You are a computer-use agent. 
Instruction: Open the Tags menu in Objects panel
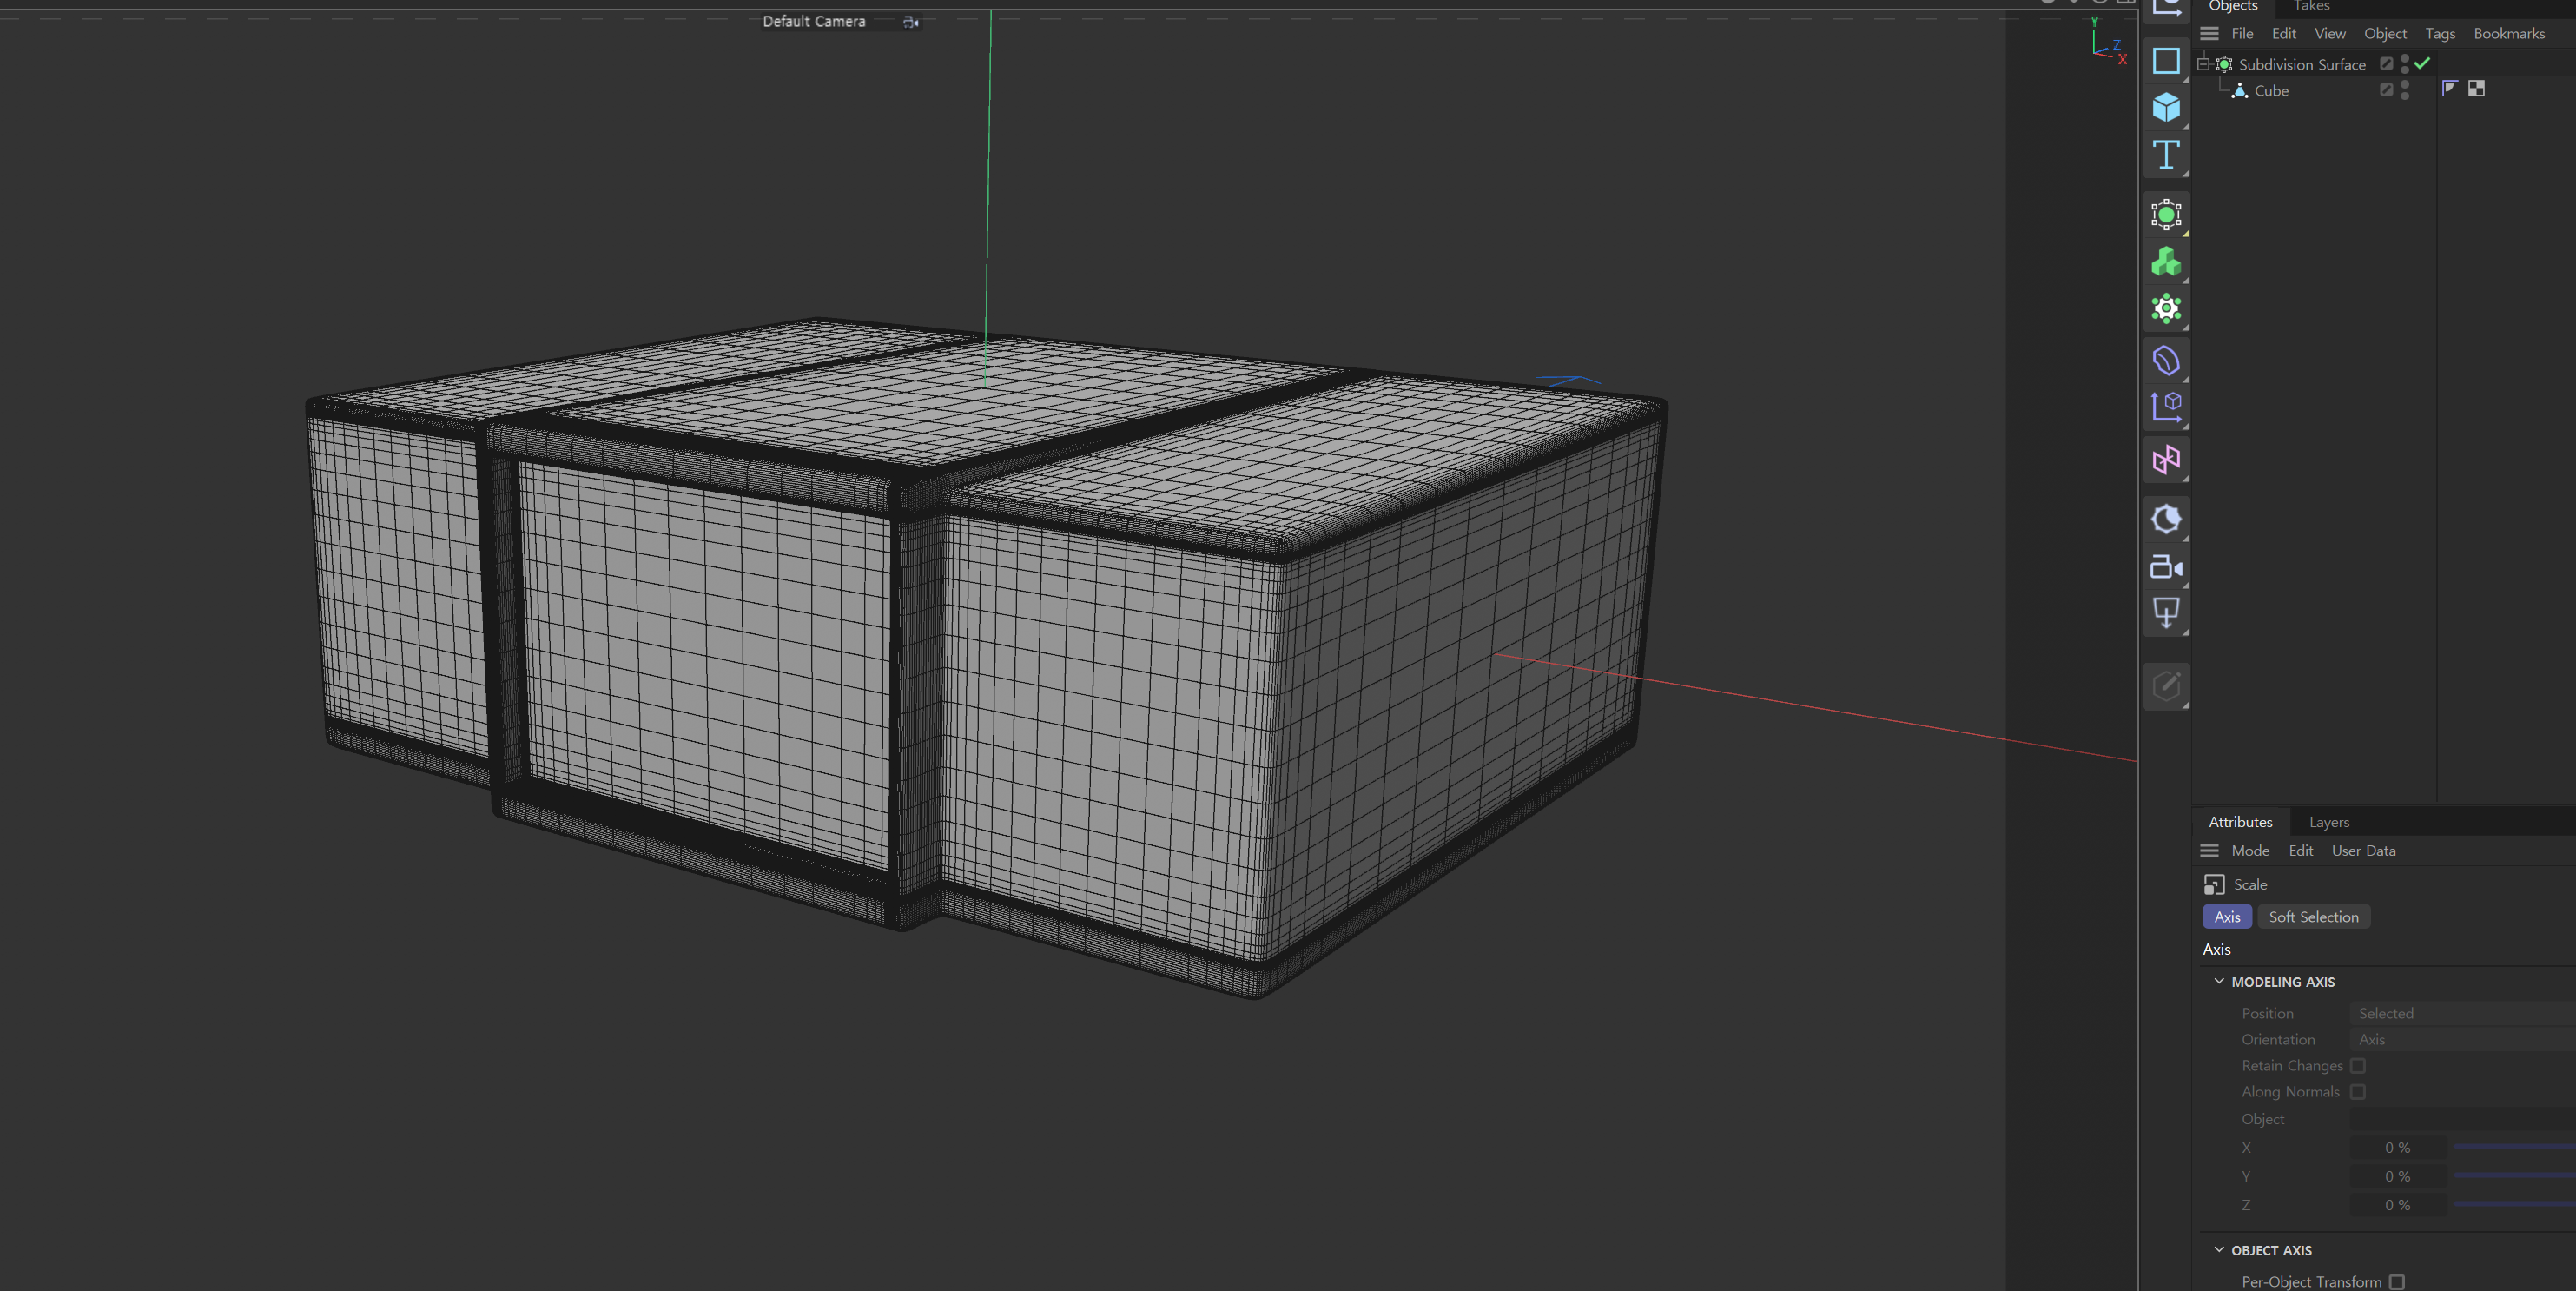click(2439, 33)
